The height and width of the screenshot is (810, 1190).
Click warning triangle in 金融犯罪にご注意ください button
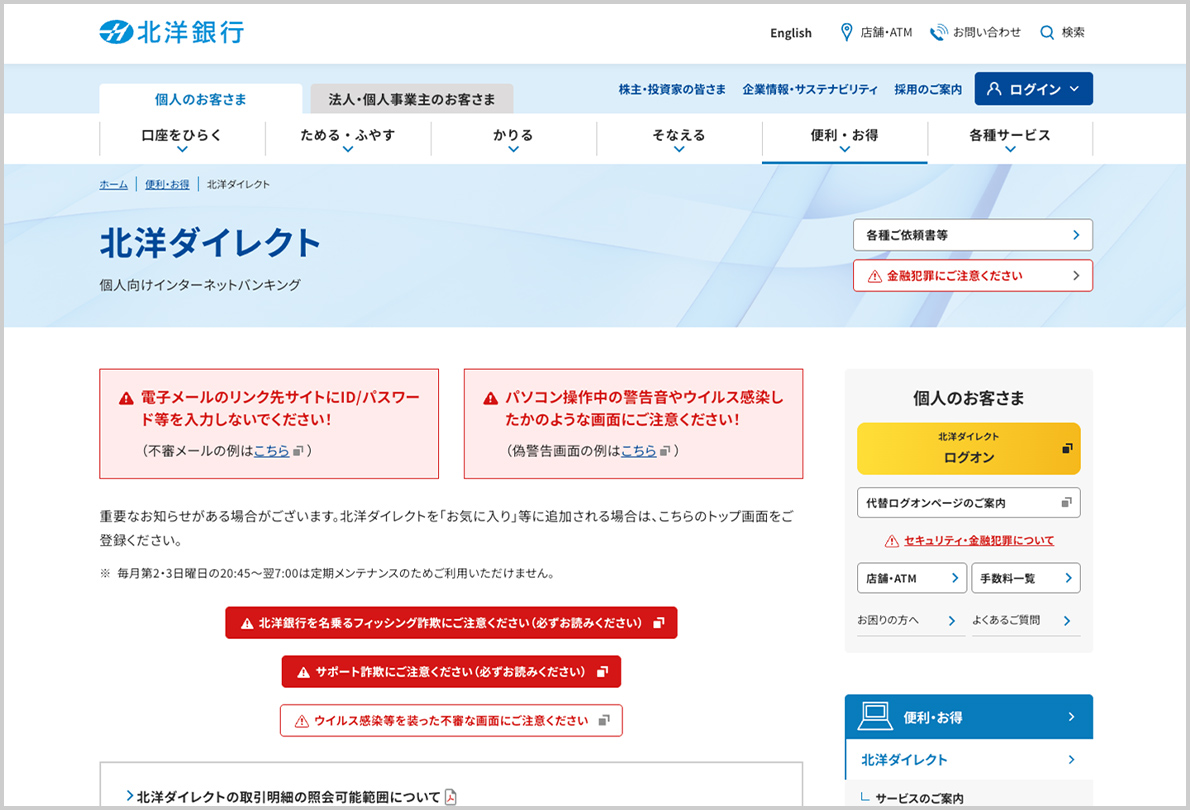(x=874, y=276)
